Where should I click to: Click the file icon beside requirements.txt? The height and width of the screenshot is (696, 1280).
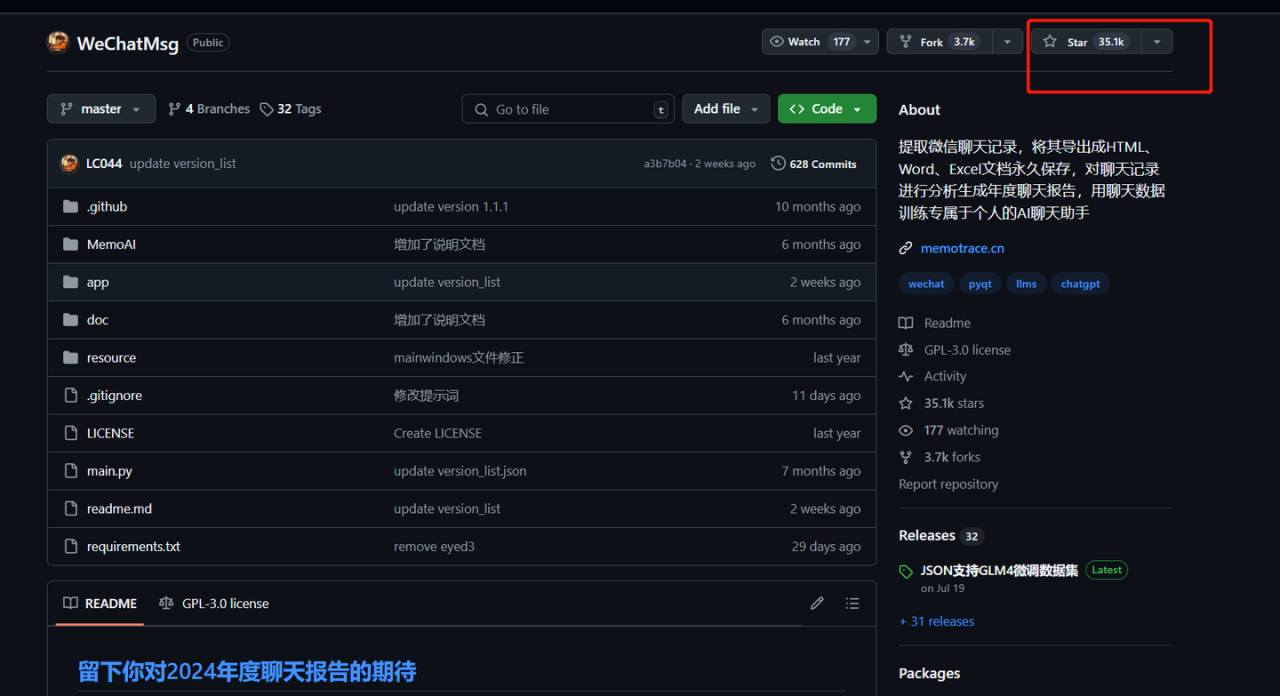click(x=70, y=546)
